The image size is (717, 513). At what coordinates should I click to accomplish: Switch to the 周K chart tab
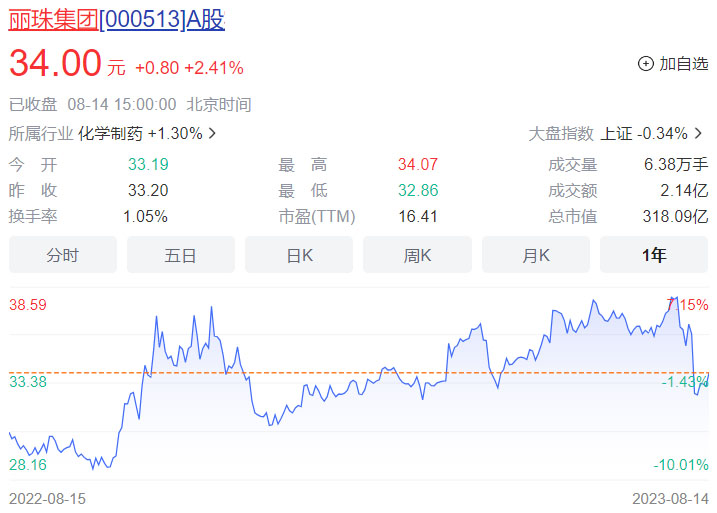click(x=417, y=255)
